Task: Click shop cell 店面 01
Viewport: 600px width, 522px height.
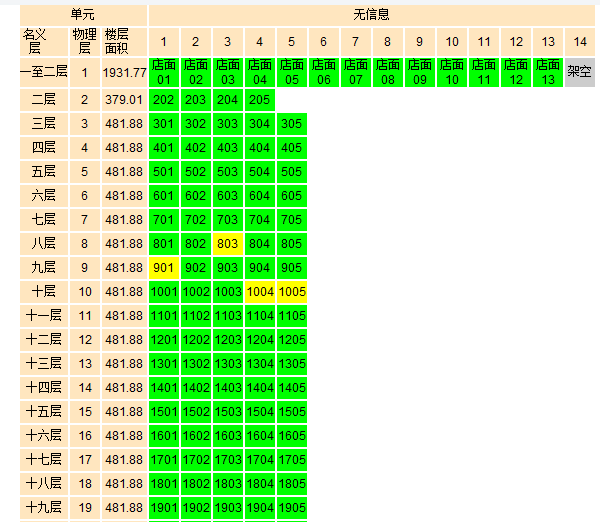Action: click(164, 72)
